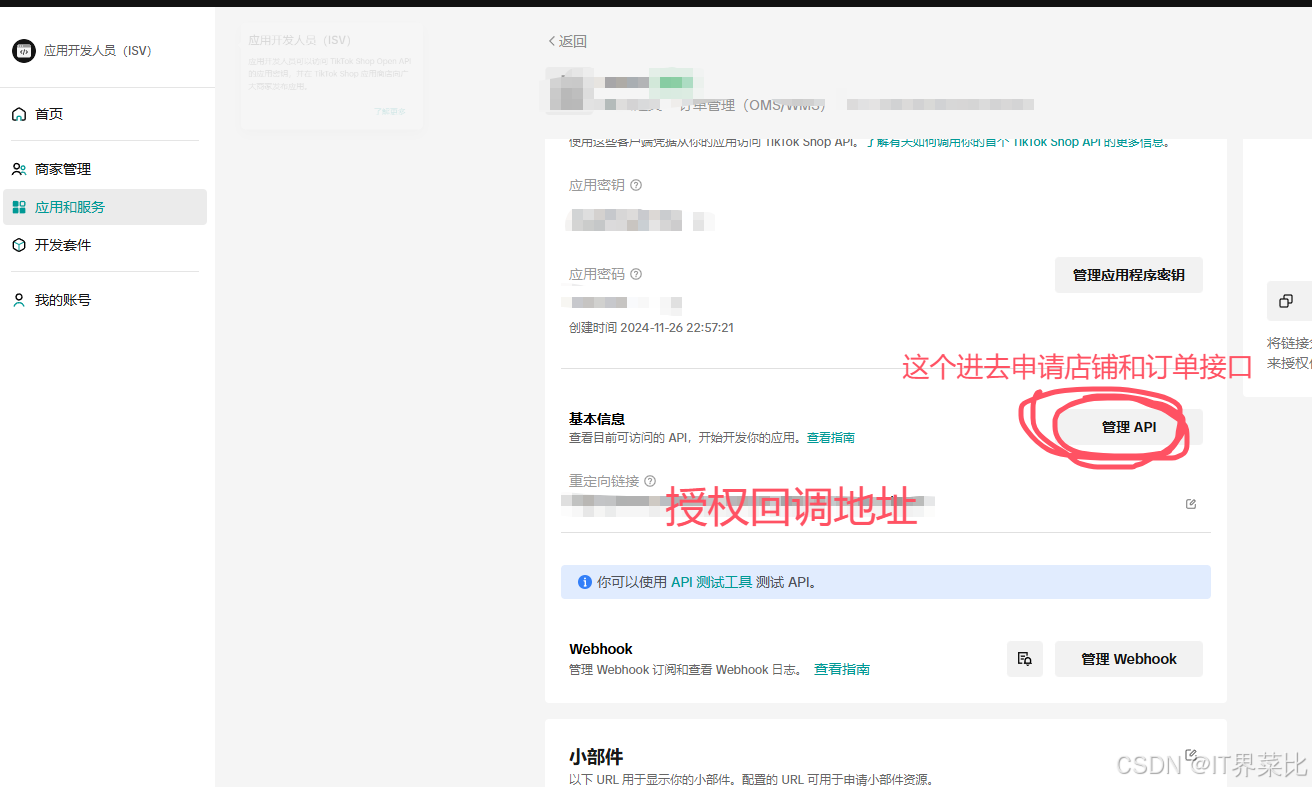This screenshot has width=1312, height=787.
Task: Click the 我的账号 person icon
Action: click(x=19, y=300)
